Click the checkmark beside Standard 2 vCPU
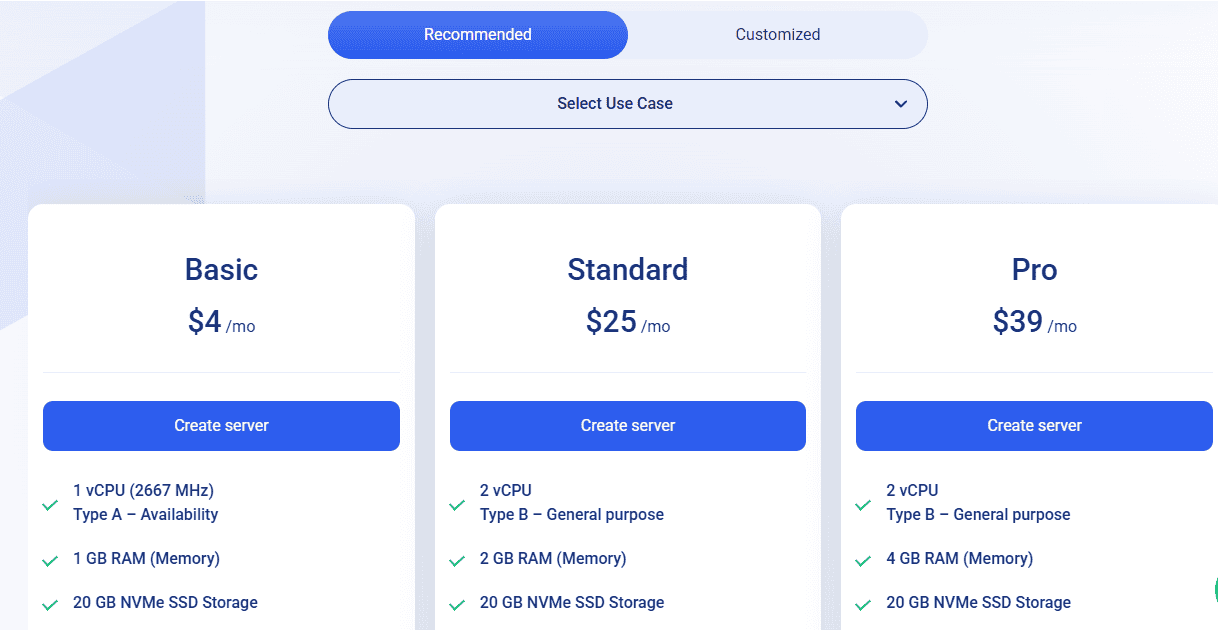Image resolution: width=1218 pixels, height=630 pixels. tap(457, 505)
